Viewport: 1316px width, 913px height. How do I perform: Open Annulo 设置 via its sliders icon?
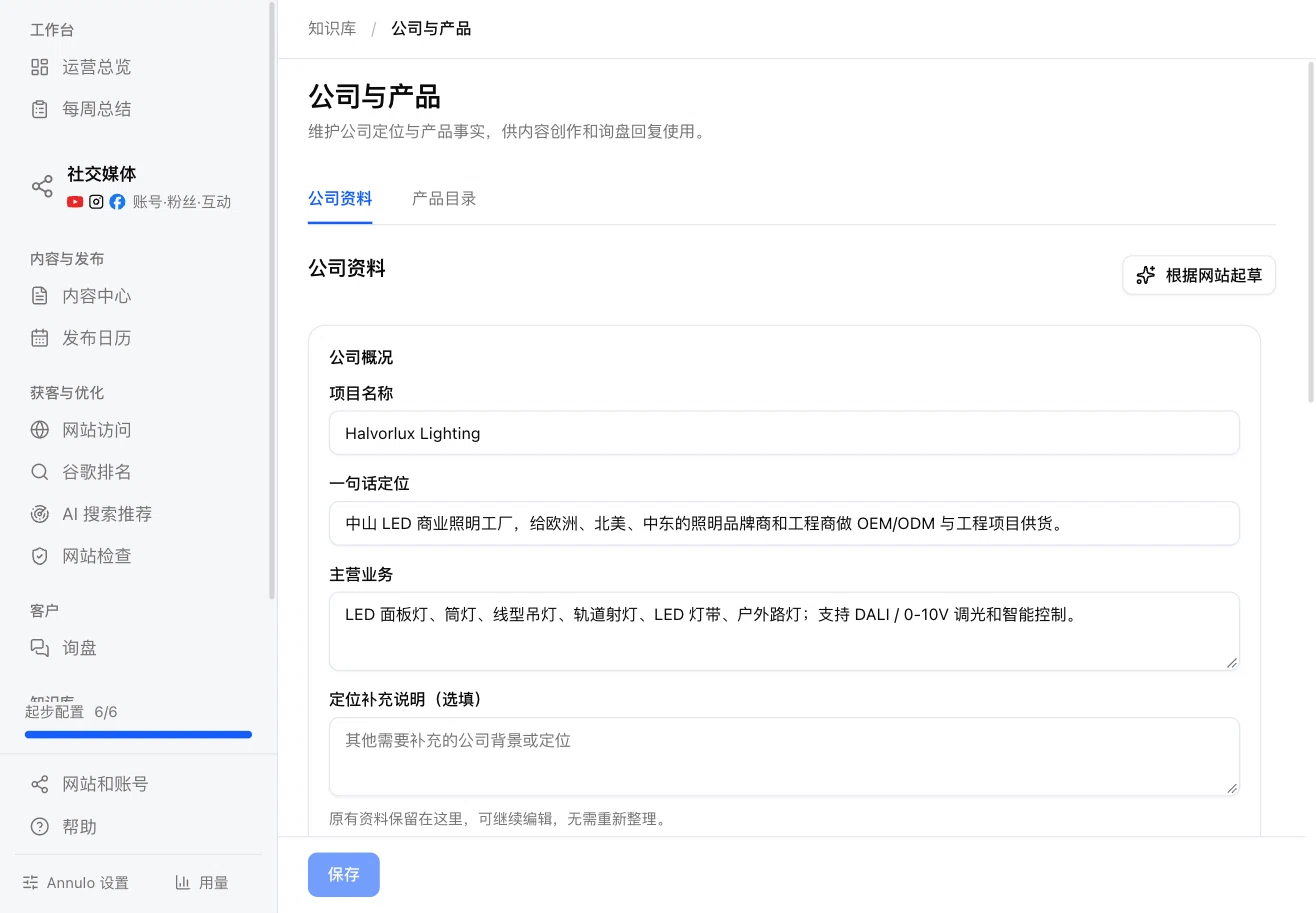coord(31,883)
